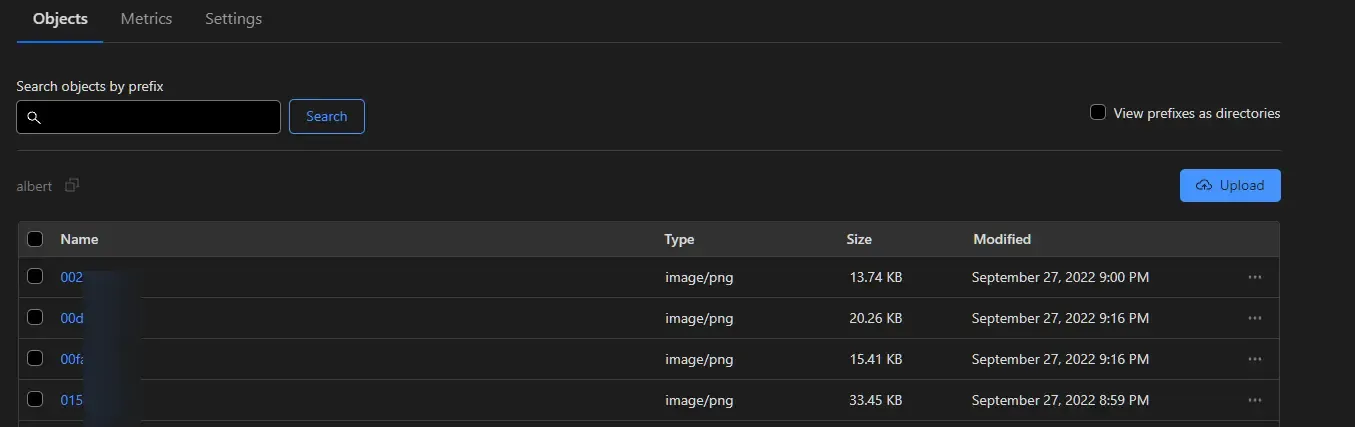The height and width of the screenshot is (427, 1355).
Task: Click the magnifier icon in search box
Action: [x=33, y=118]
